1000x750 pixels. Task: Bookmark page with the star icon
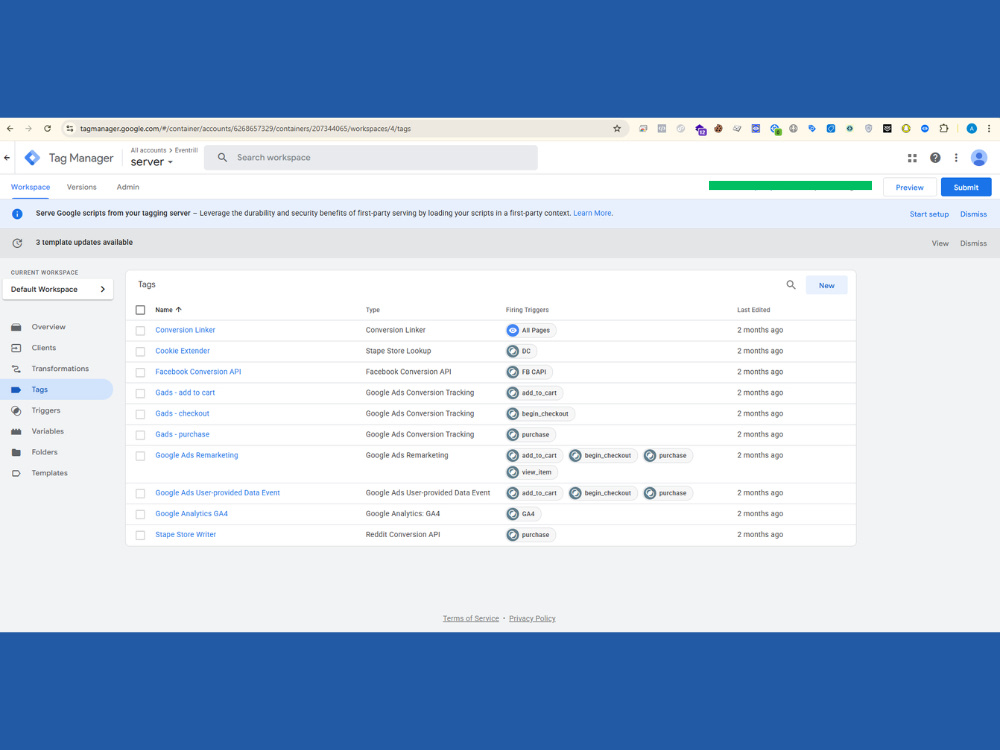click(x=617, y=128)
